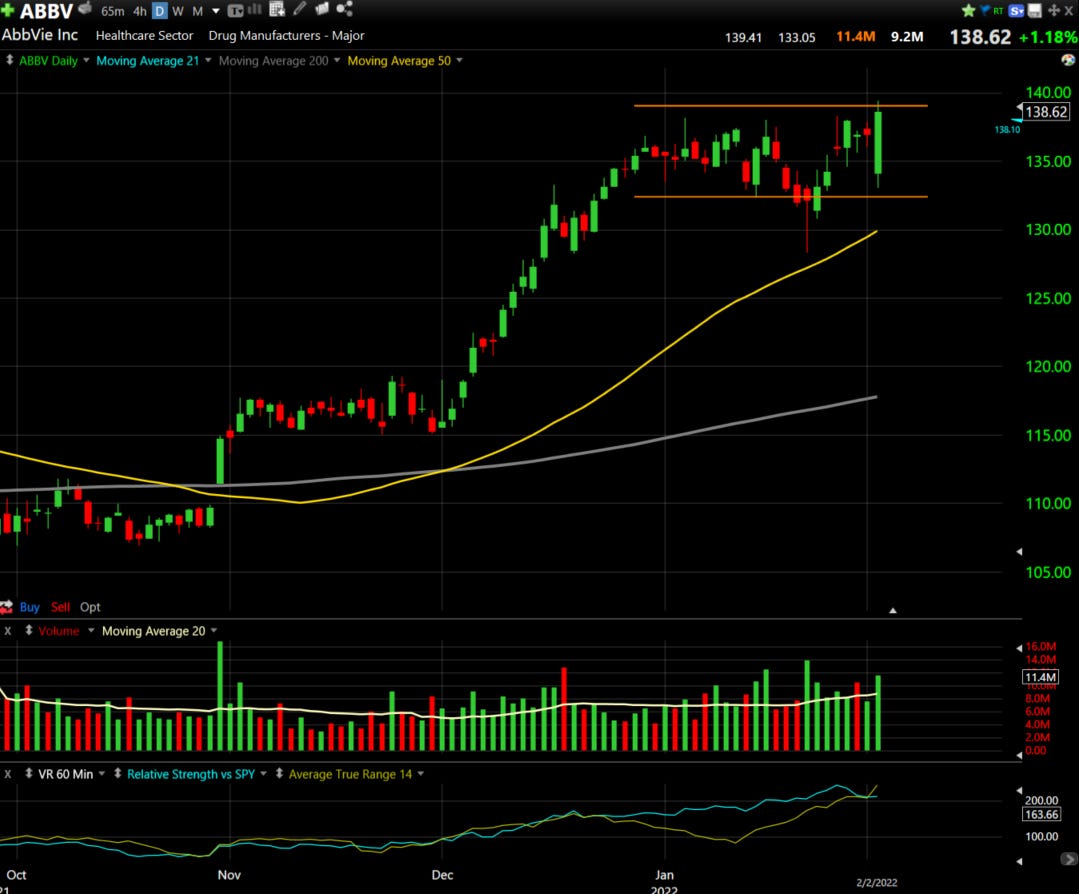
Task: Click the Moving Average 20 label
Action: 153,631
